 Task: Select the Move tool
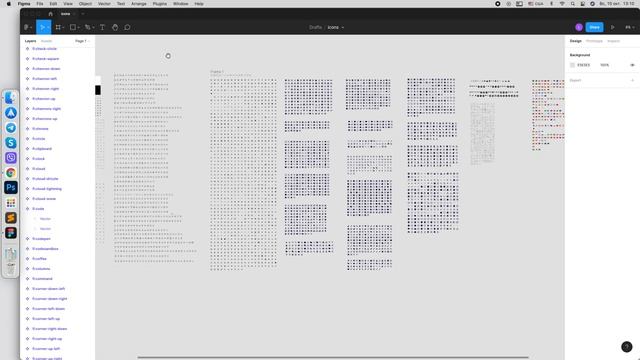(41, 27)
